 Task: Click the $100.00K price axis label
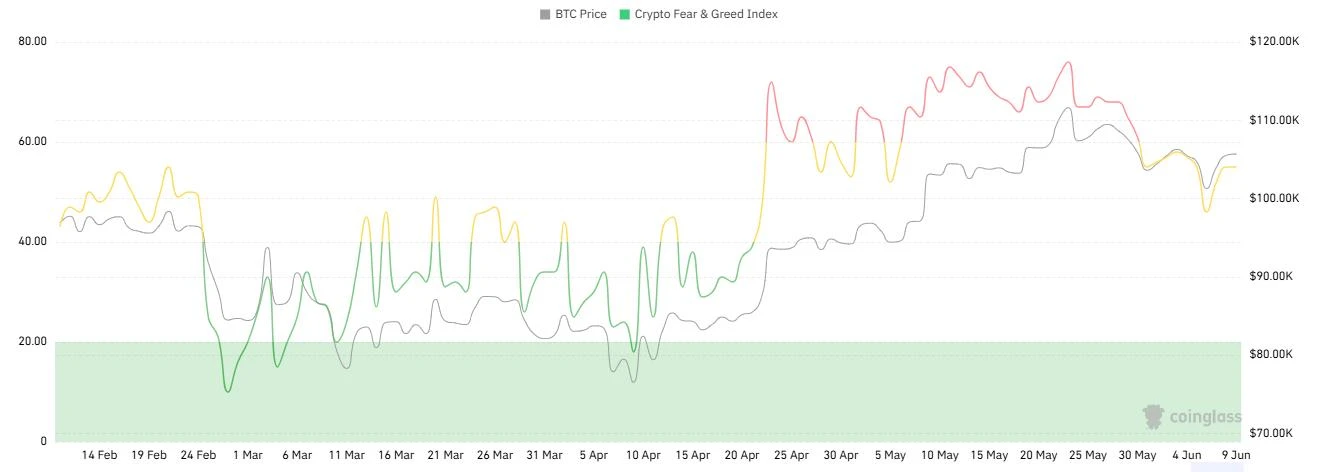[x=1274, y=198]
